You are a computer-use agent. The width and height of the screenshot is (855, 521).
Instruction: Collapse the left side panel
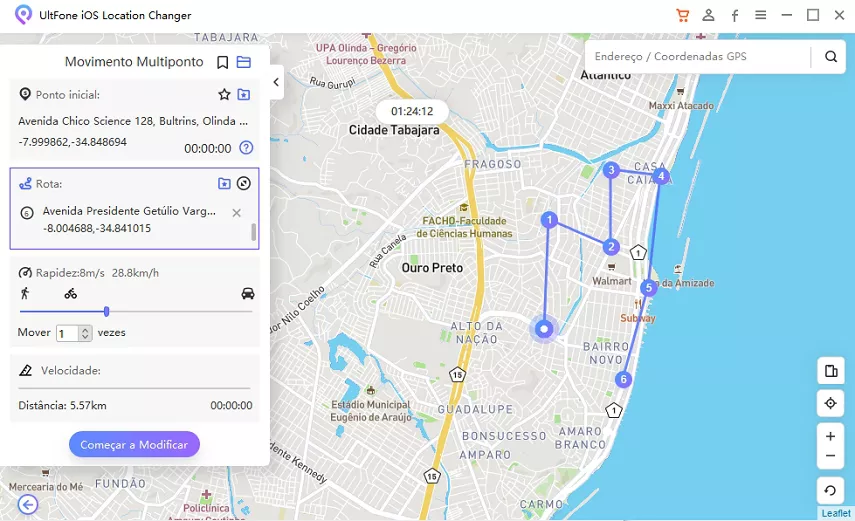(276, 82)
